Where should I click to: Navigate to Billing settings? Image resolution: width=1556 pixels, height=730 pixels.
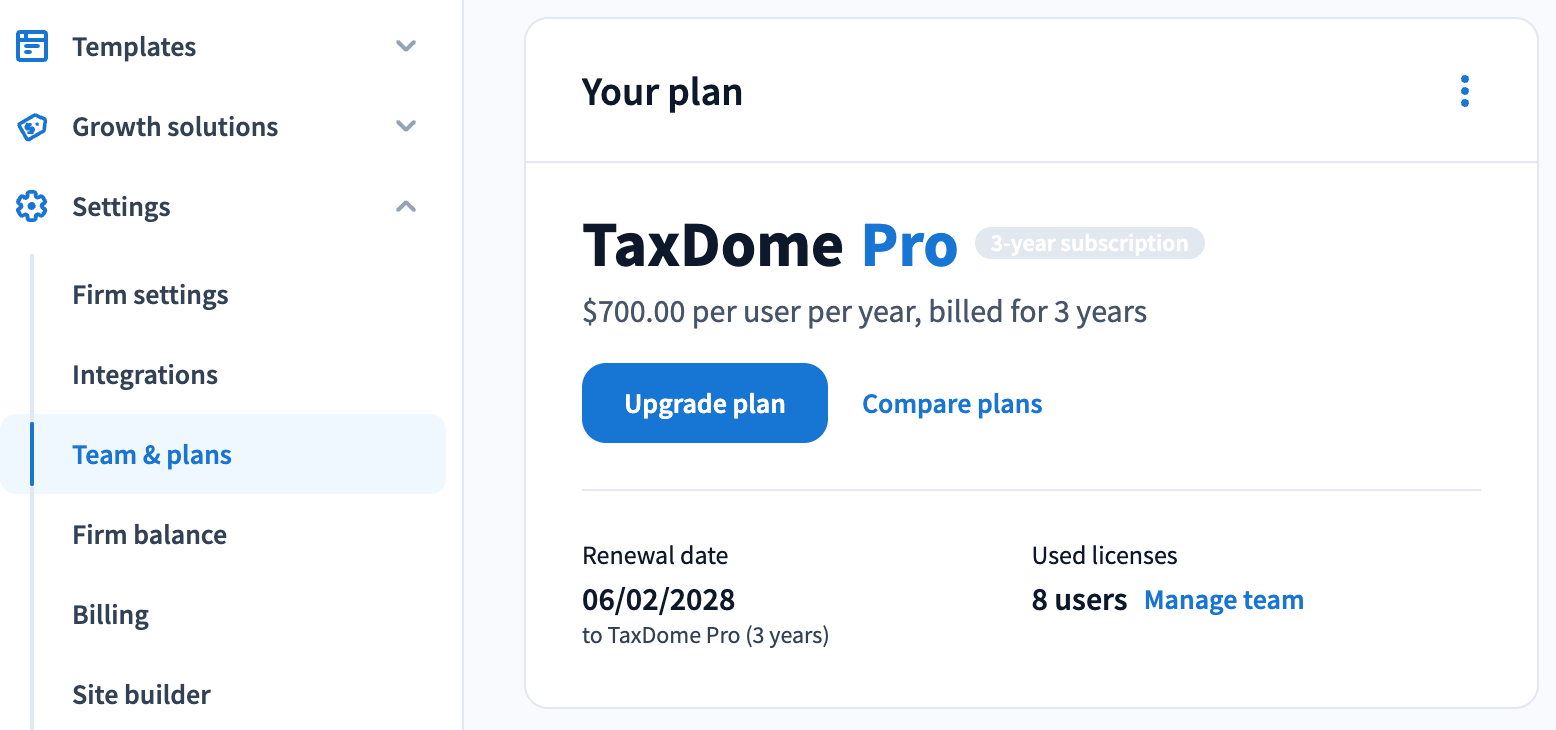[111, 615]
